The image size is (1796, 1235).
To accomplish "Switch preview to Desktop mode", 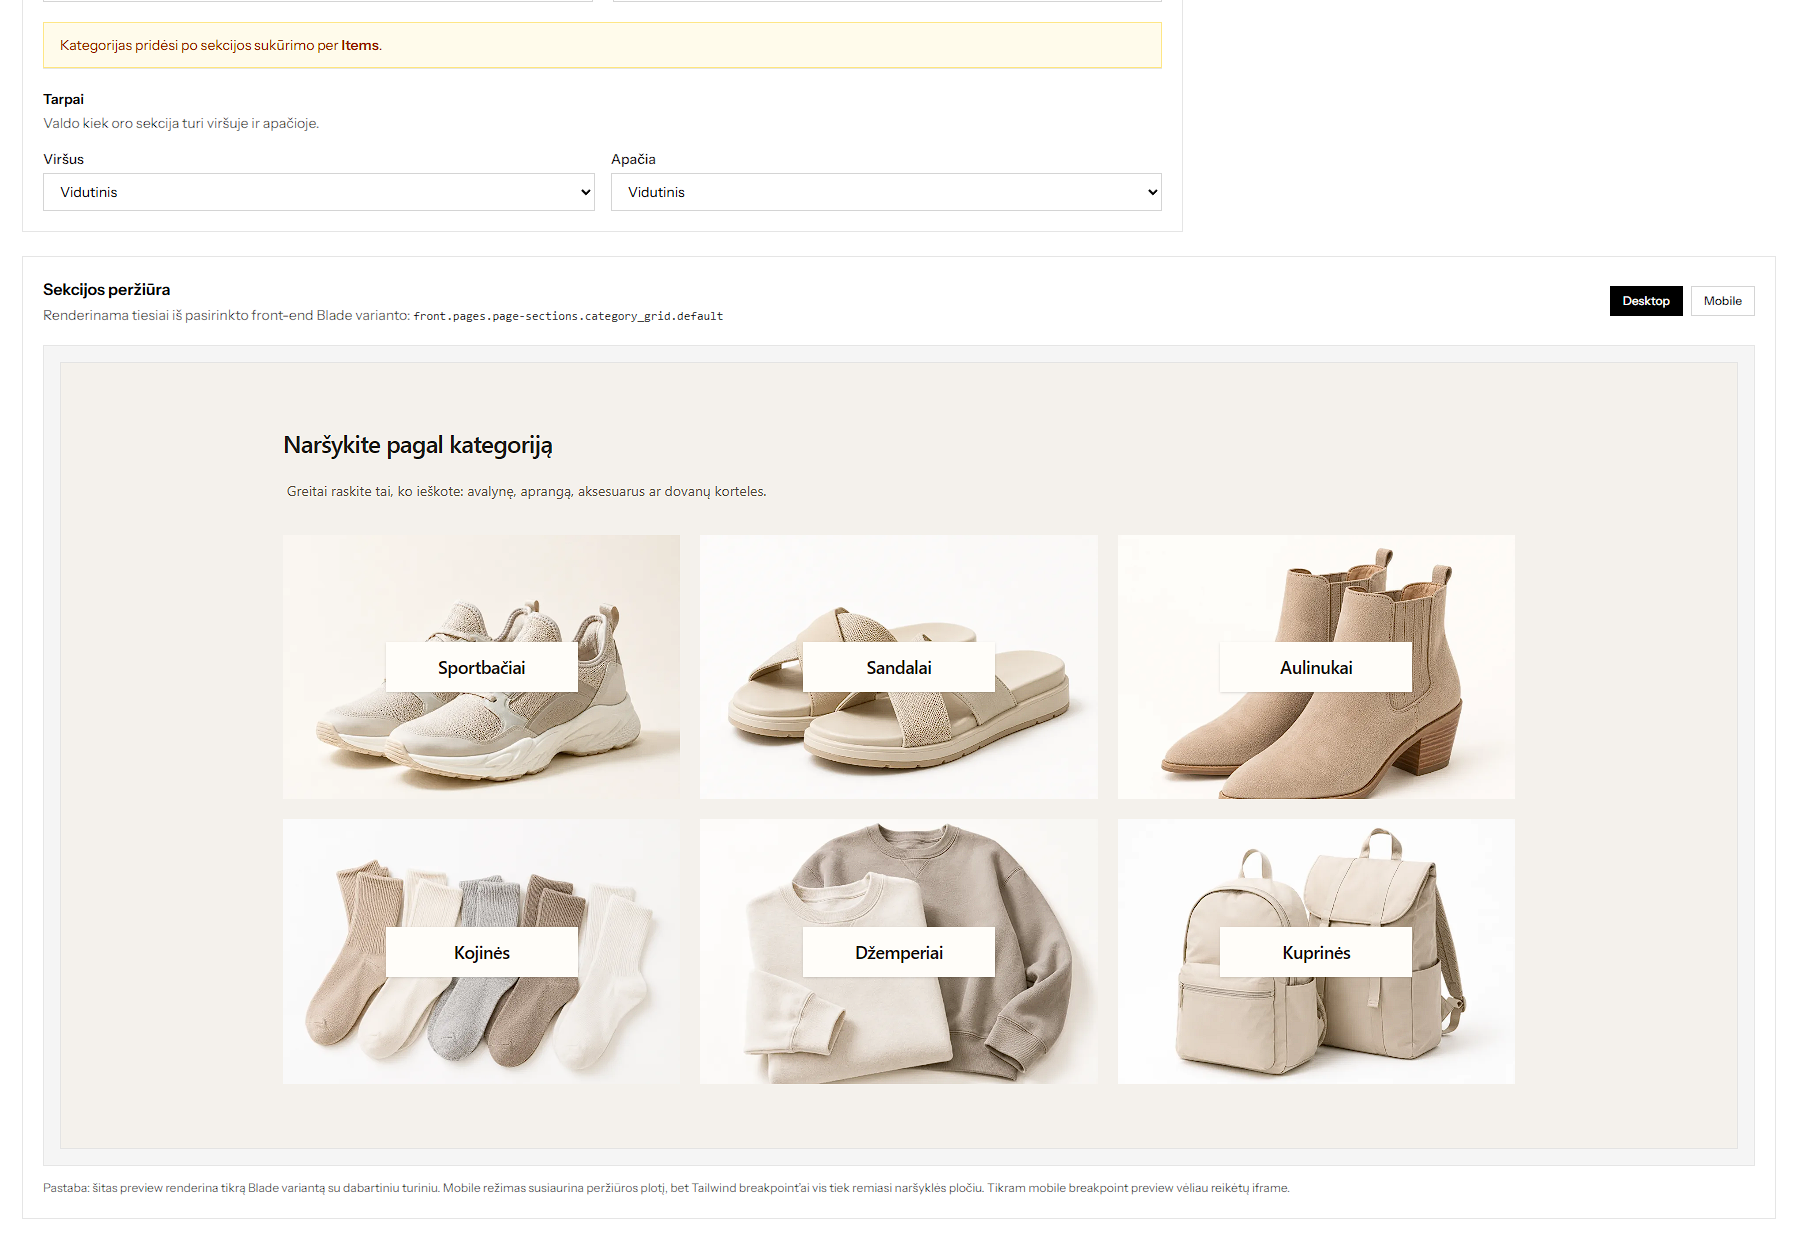I will click(x=1646, y=301).
